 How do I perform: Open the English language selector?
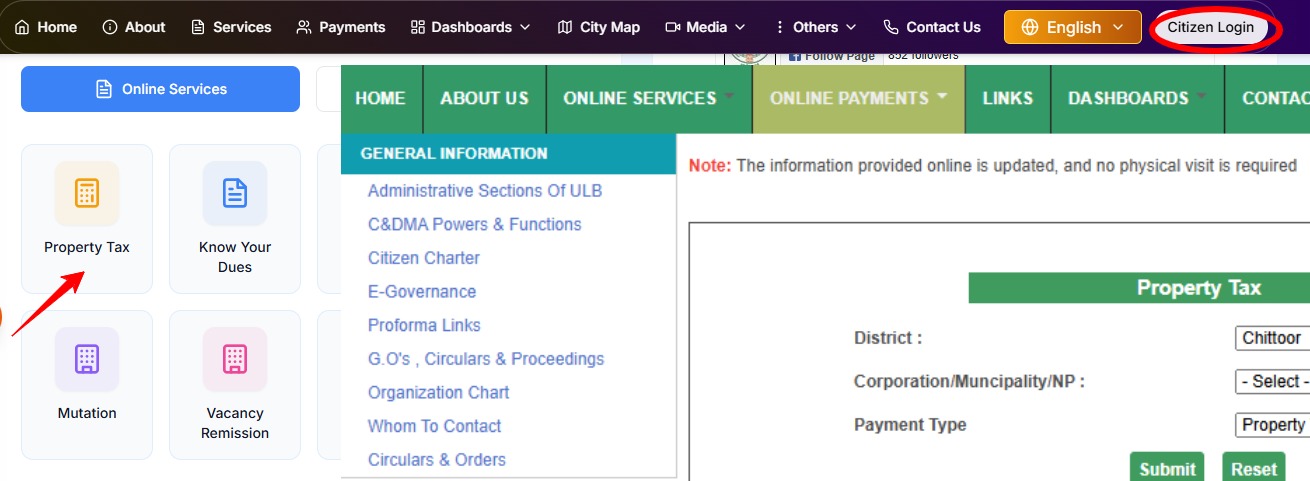[1072, 27]
